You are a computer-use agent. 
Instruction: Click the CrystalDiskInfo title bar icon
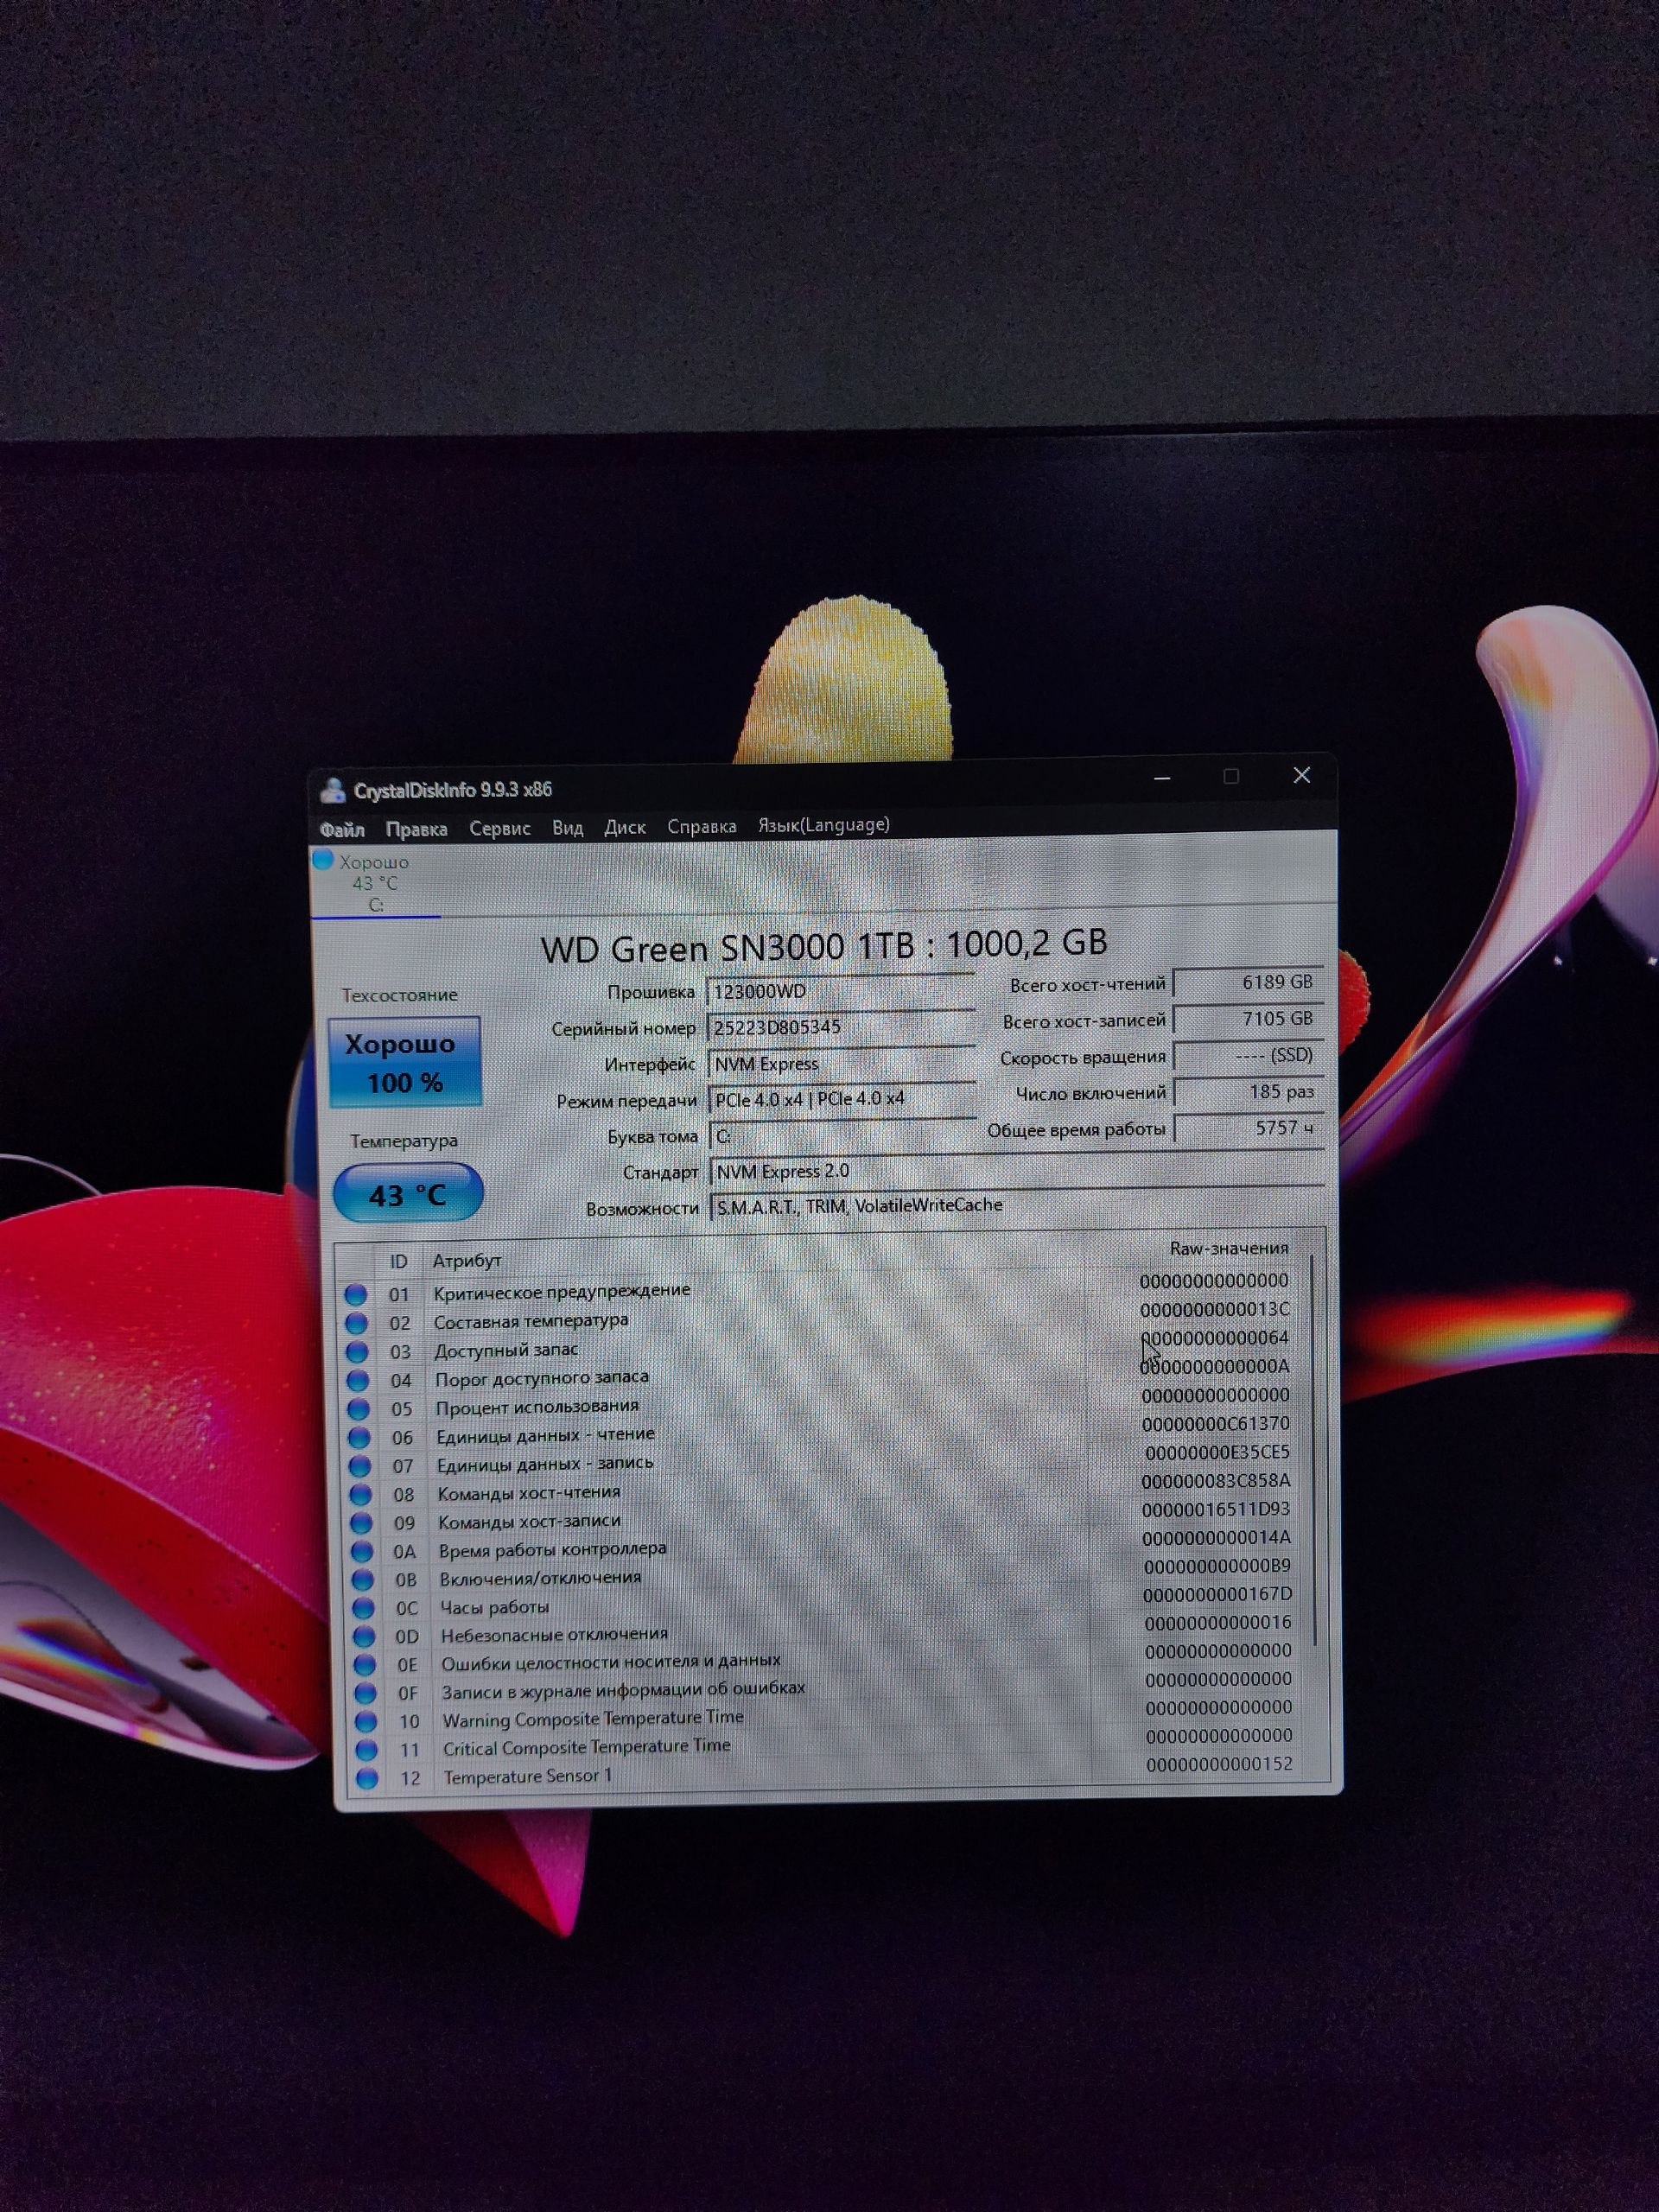(x=332, y=790)
